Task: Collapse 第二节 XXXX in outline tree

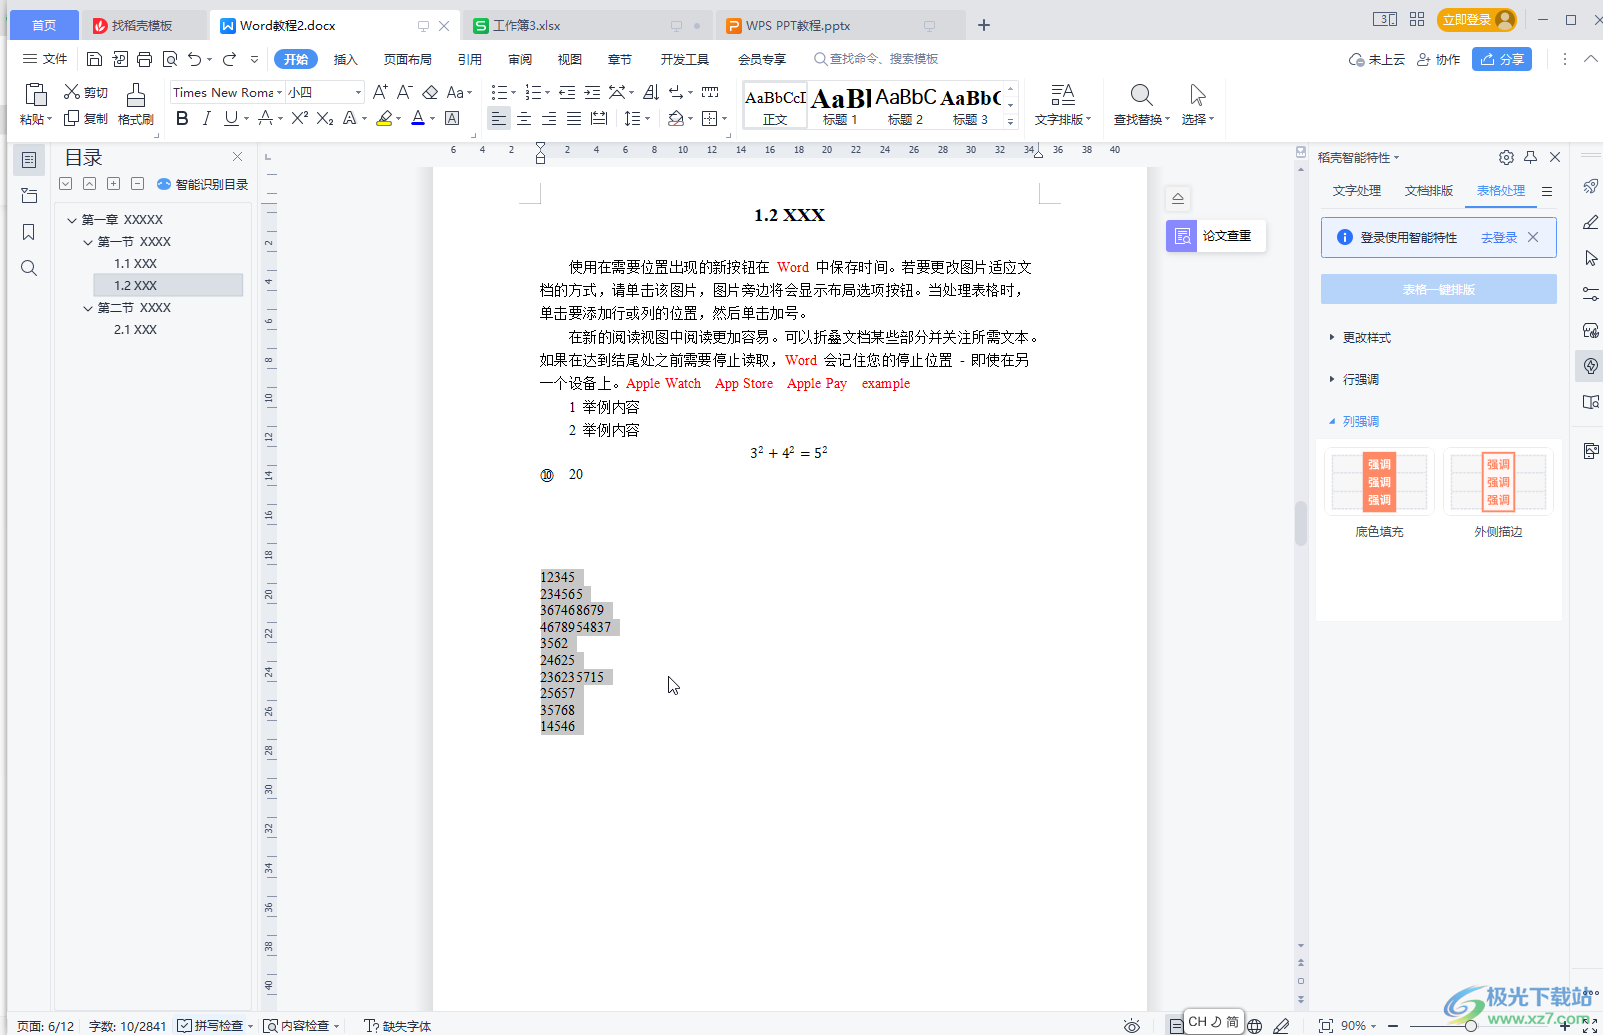Action: tap(88, 308)
